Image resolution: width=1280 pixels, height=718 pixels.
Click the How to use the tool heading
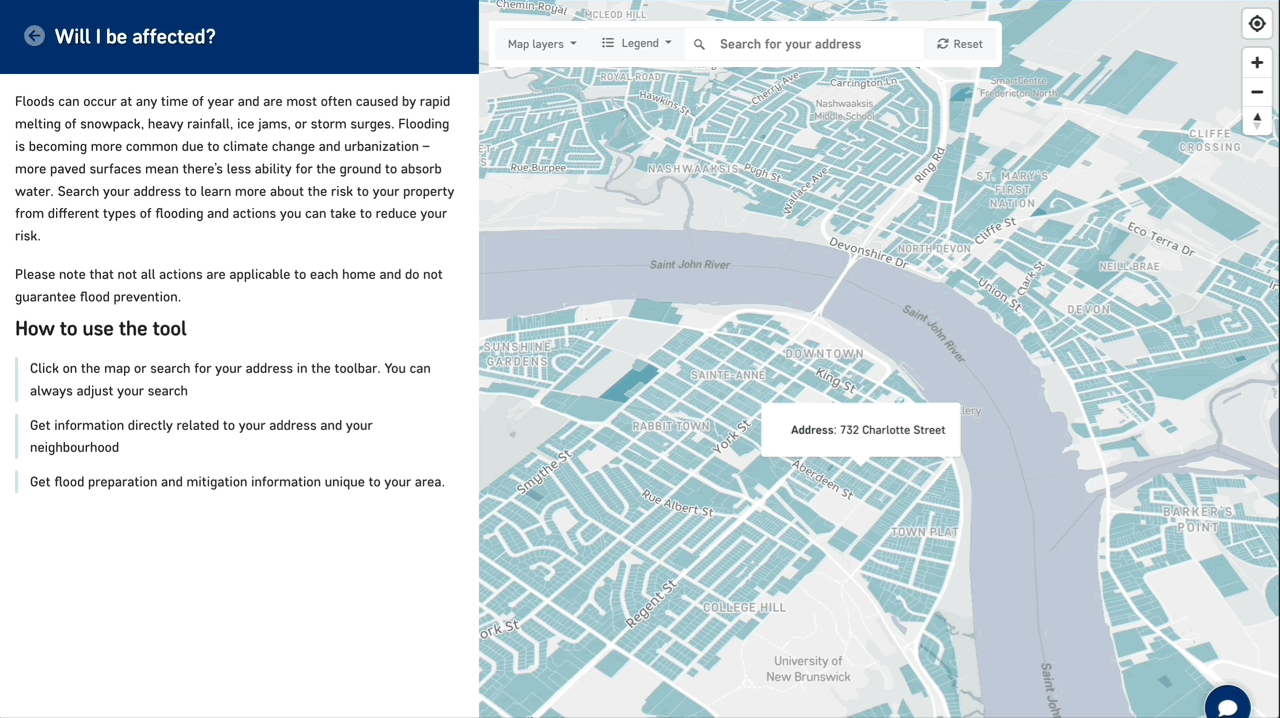(x=101, y=329)
